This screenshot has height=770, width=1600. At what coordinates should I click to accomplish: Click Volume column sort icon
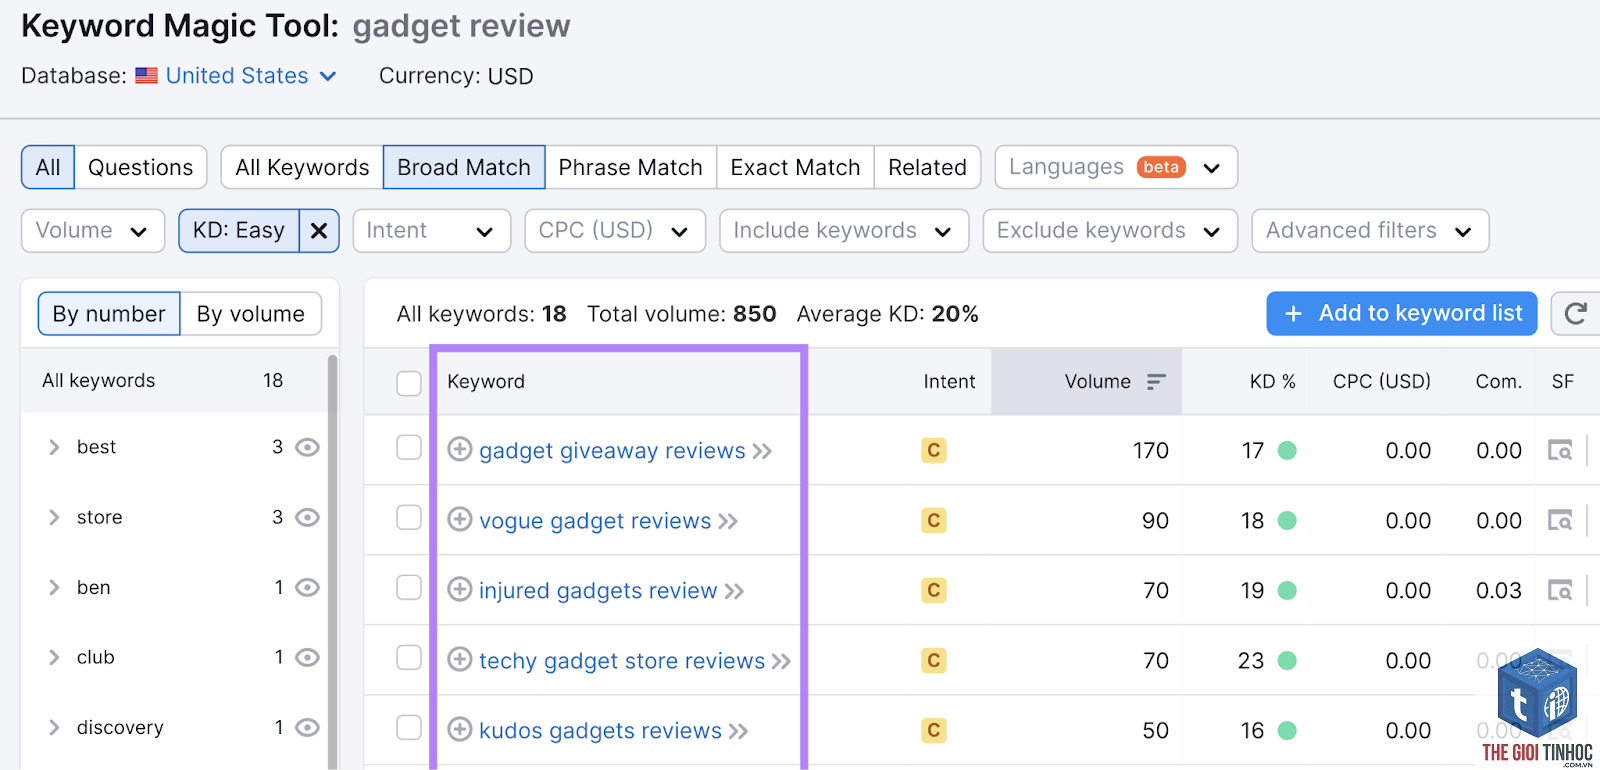(1156, 382)
